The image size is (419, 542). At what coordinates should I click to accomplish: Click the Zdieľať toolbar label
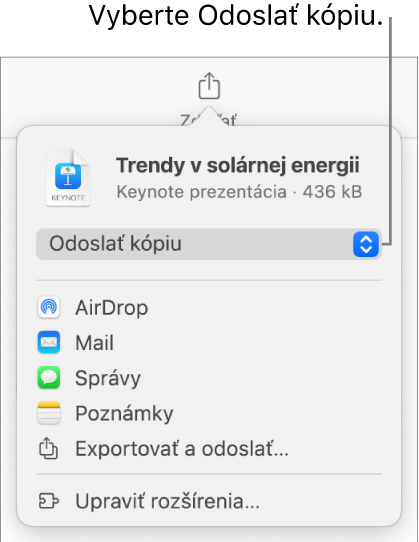point(208,120)
